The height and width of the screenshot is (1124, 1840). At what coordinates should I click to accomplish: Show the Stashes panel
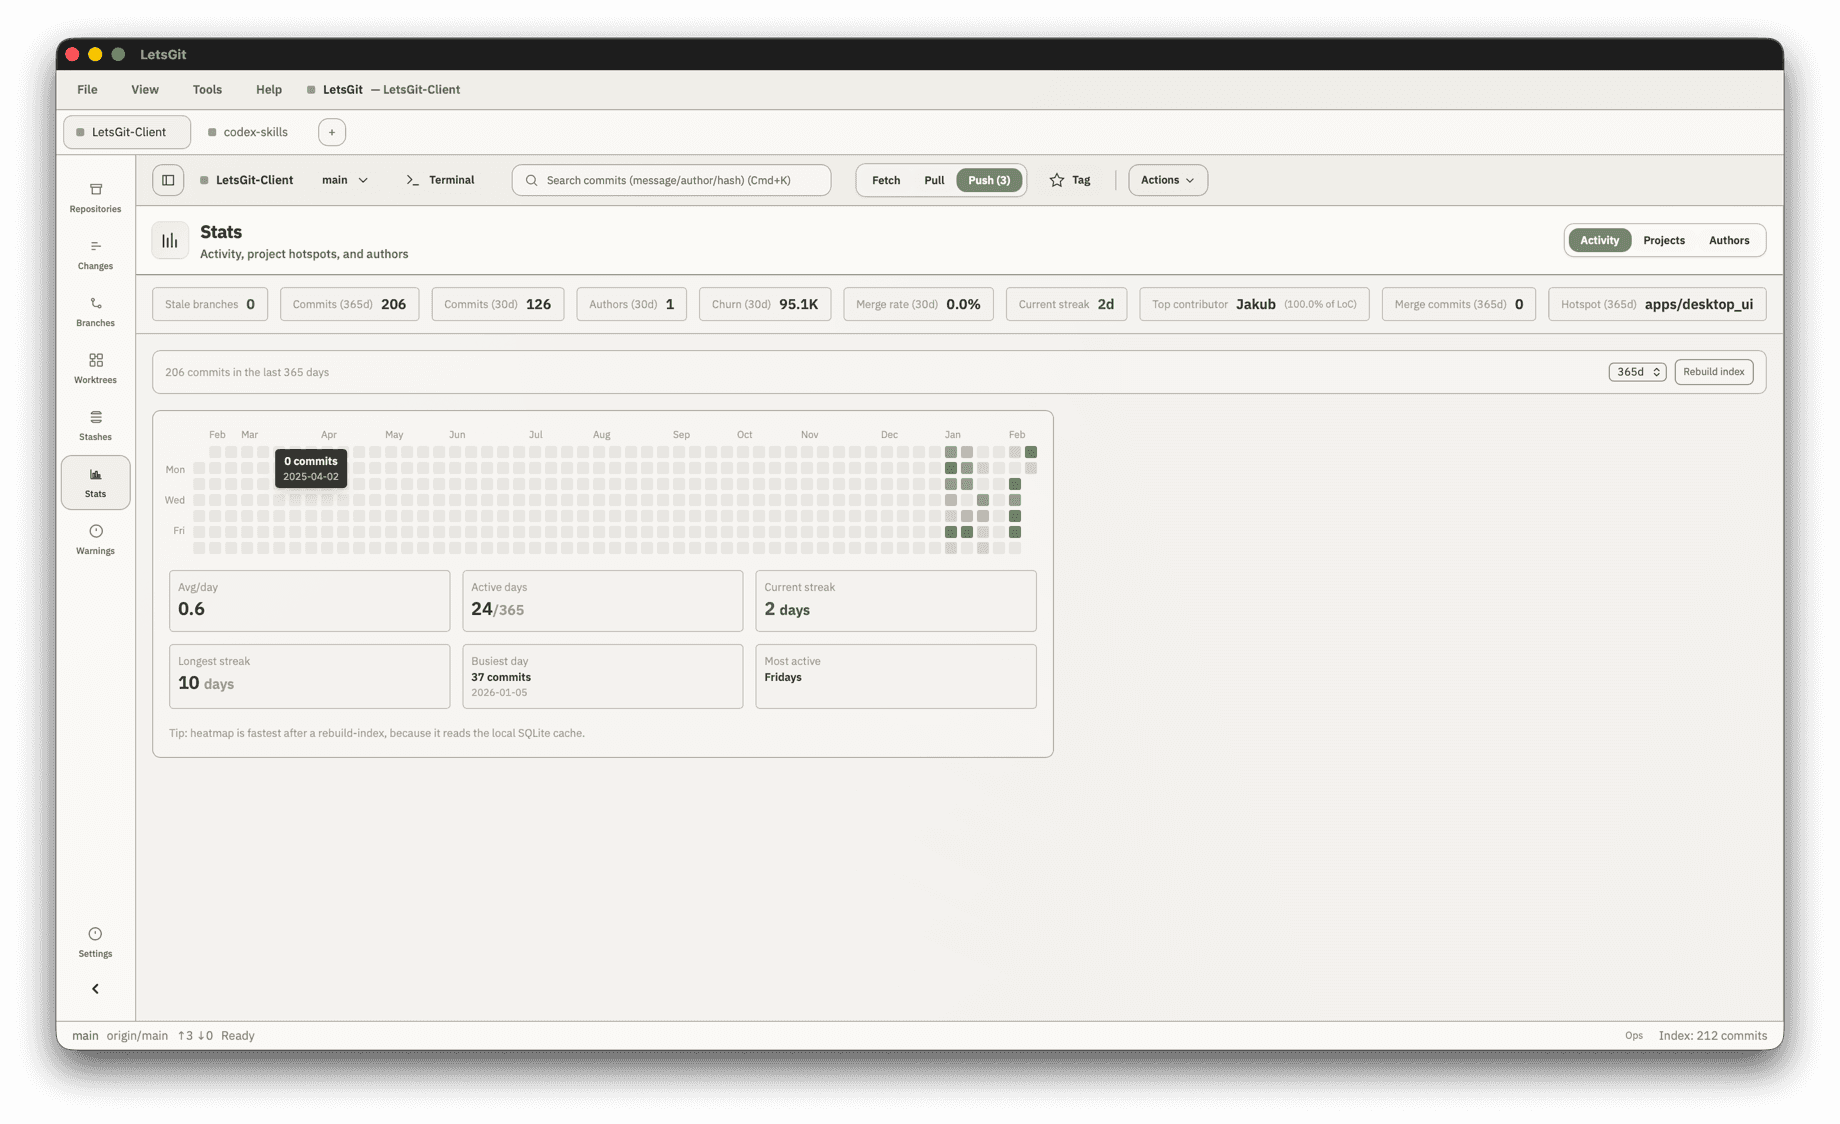95,424
